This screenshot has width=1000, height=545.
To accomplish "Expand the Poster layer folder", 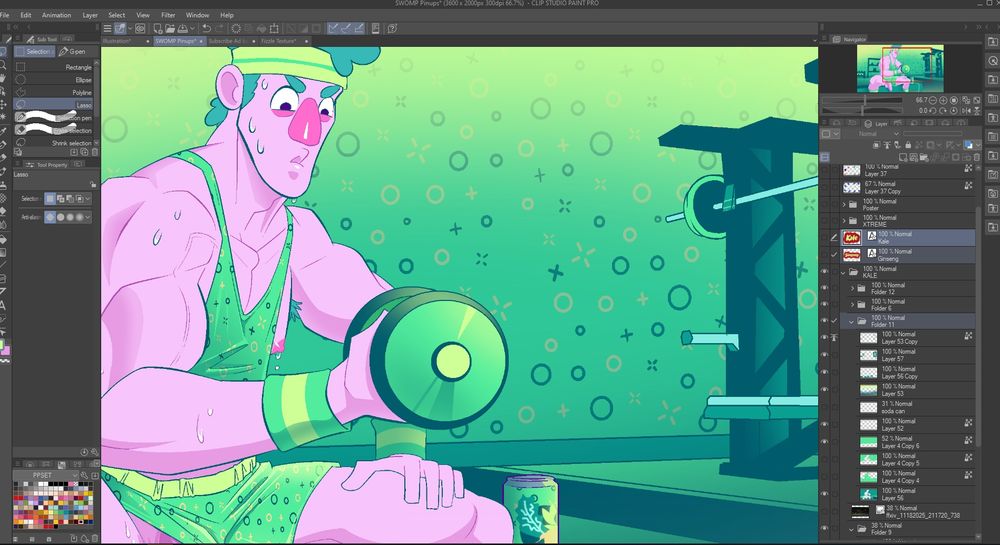I will 844,205.
